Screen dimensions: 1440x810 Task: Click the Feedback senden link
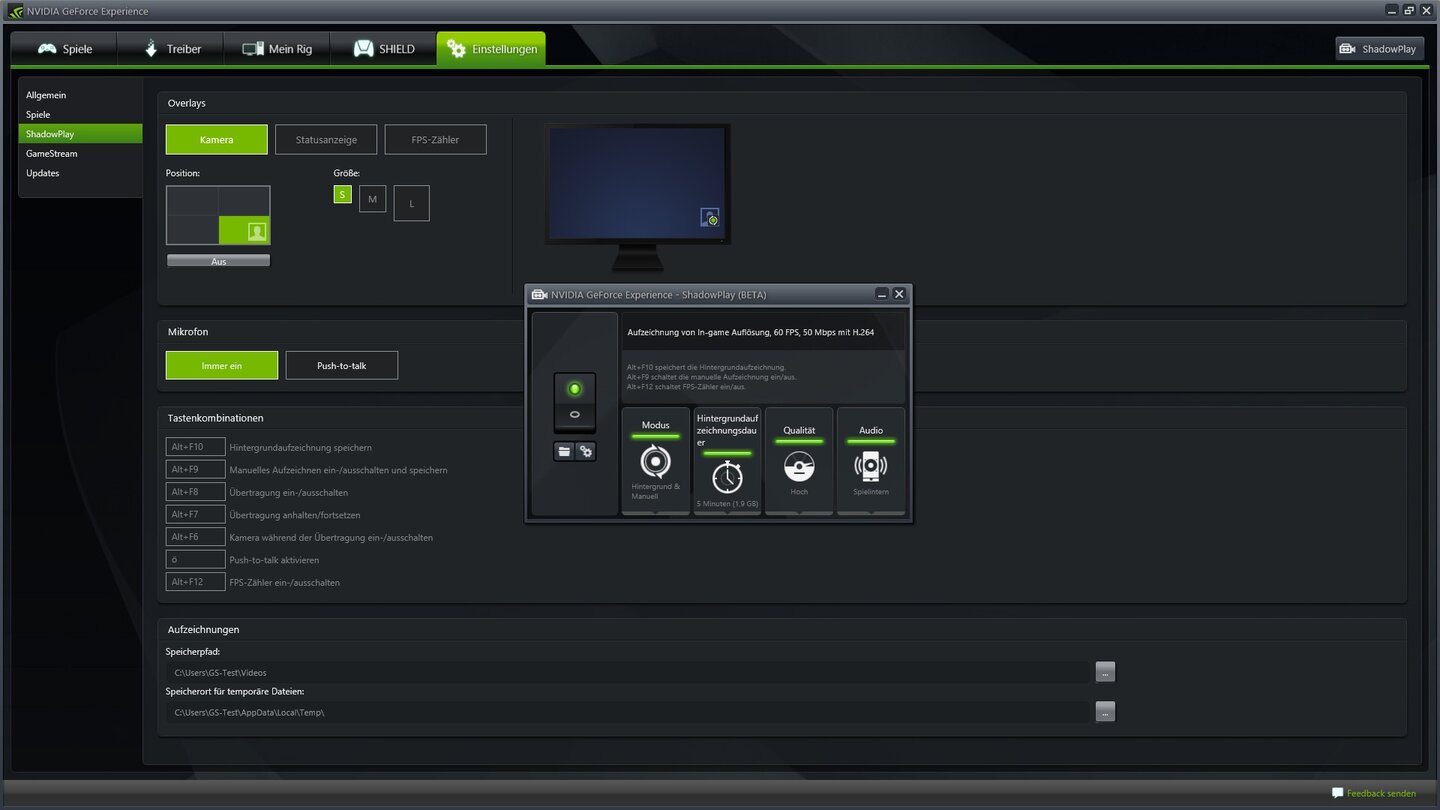1381,793
